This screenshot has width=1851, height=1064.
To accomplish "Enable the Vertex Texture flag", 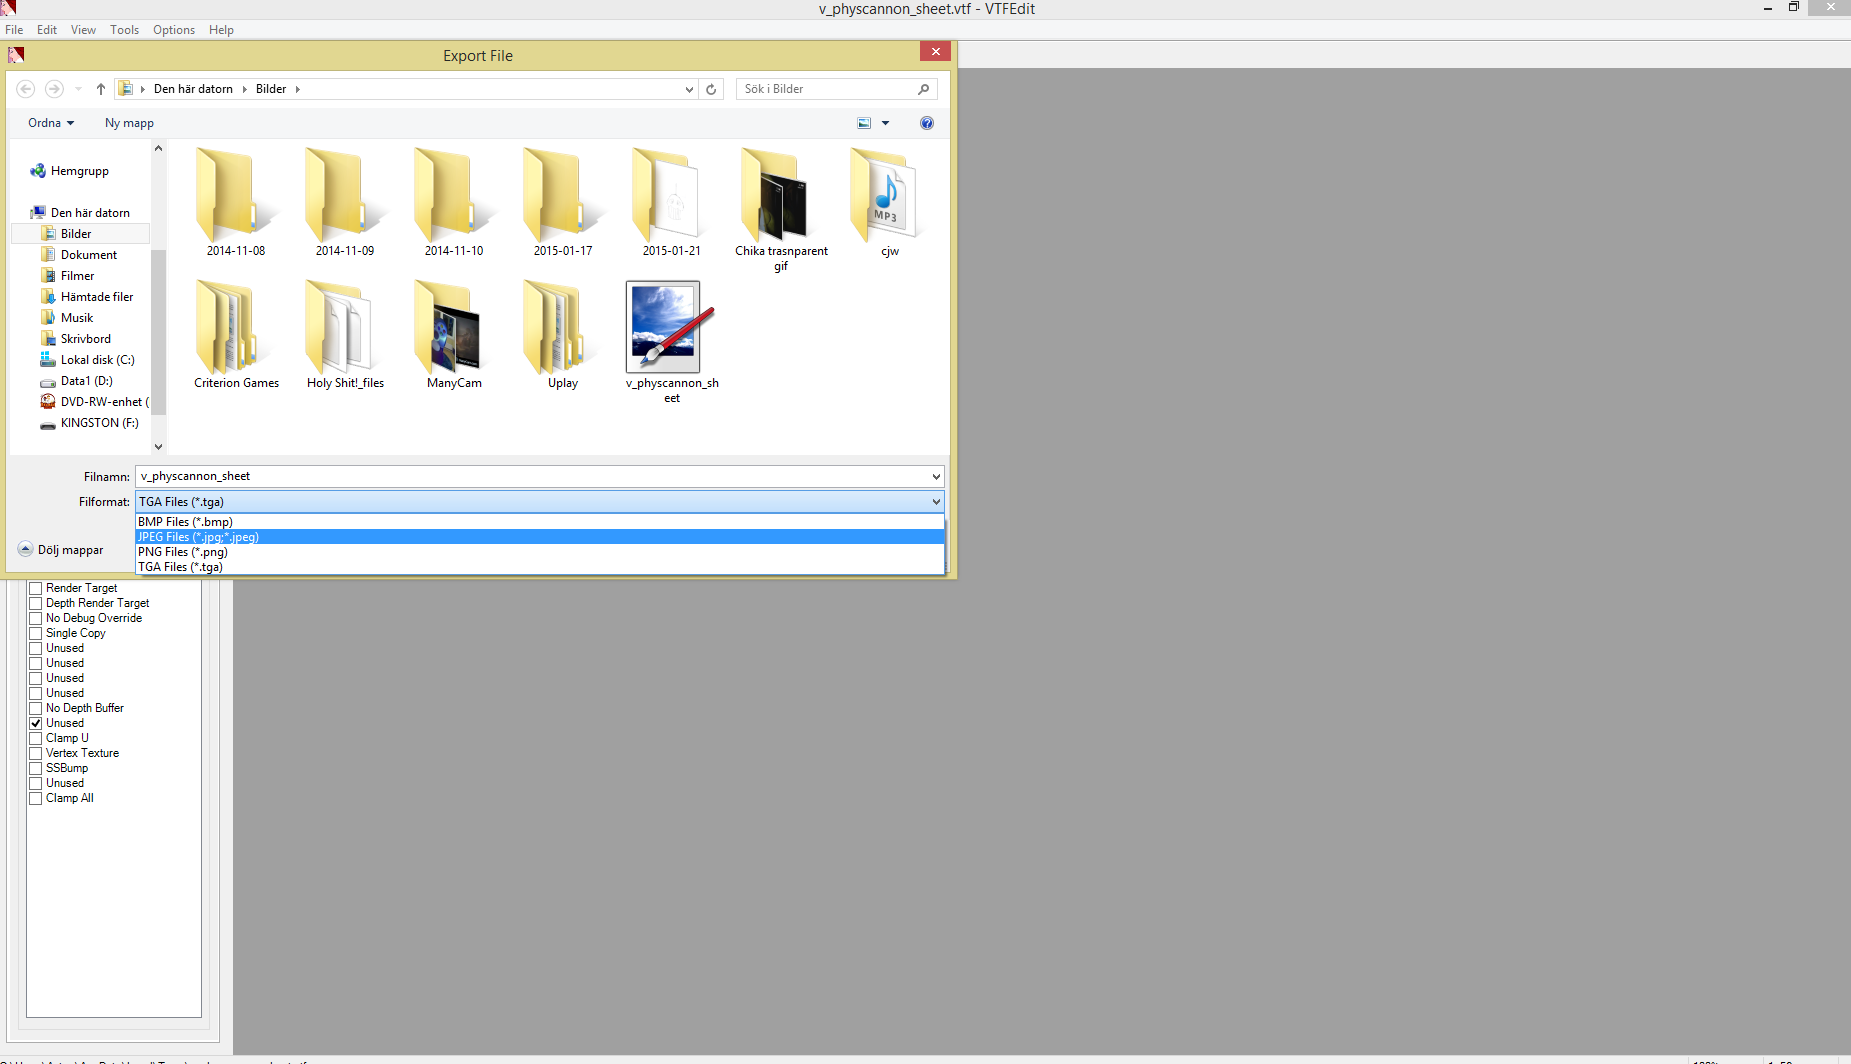I will pyautogui.click(x=36, y=753).
